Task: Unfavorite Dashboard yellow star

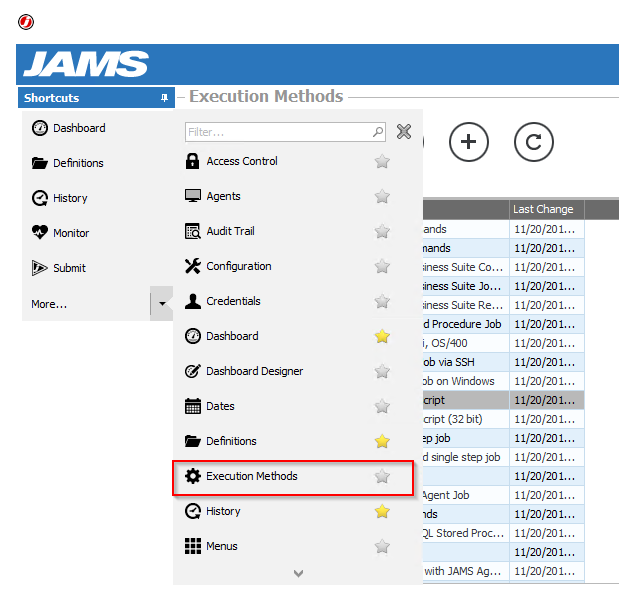Action: pyautogui.click(x=382, y=336)
